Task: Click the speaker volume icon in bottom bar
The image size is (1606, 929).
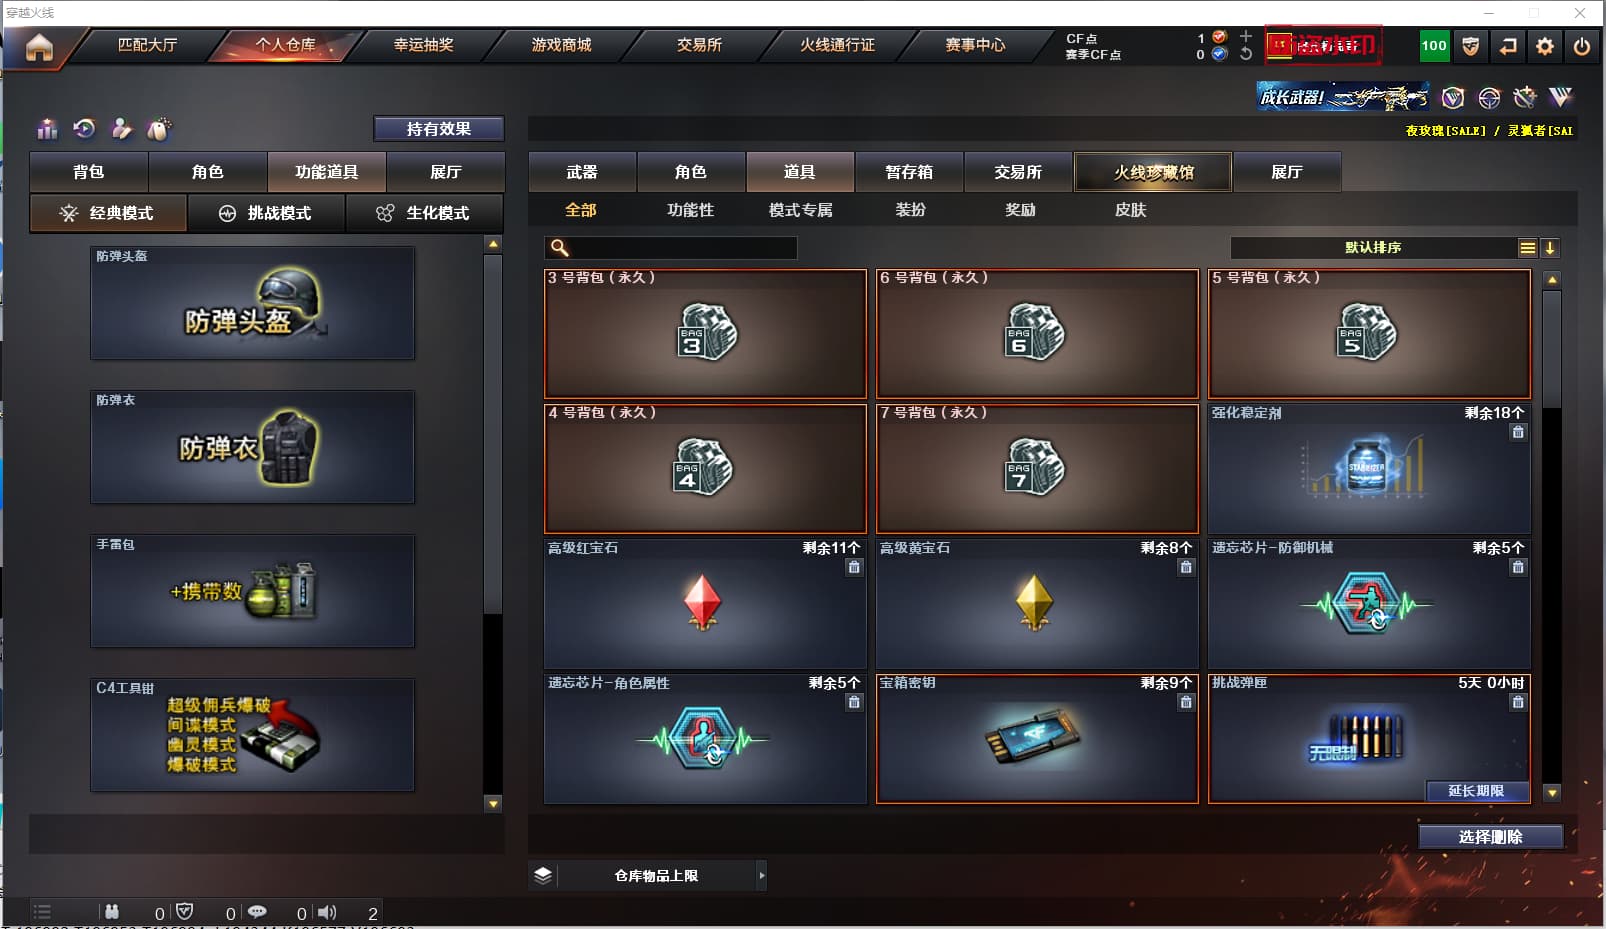Action: pos(327,912)
